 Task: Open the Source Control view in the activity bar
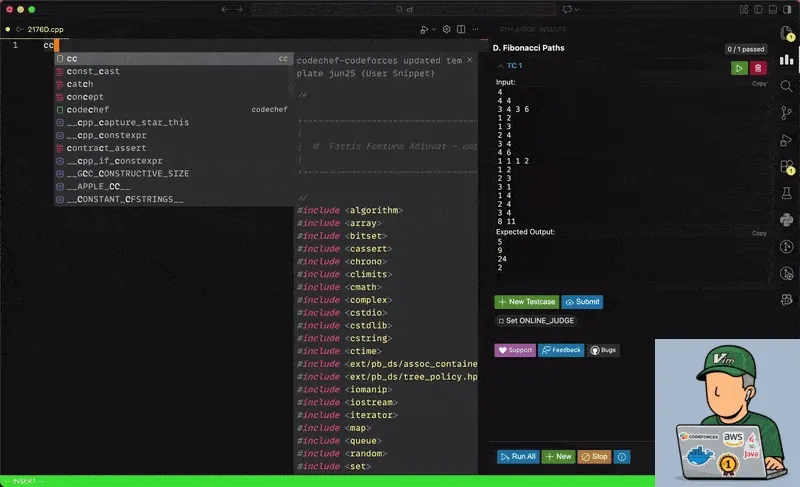(x=786, y=113)
